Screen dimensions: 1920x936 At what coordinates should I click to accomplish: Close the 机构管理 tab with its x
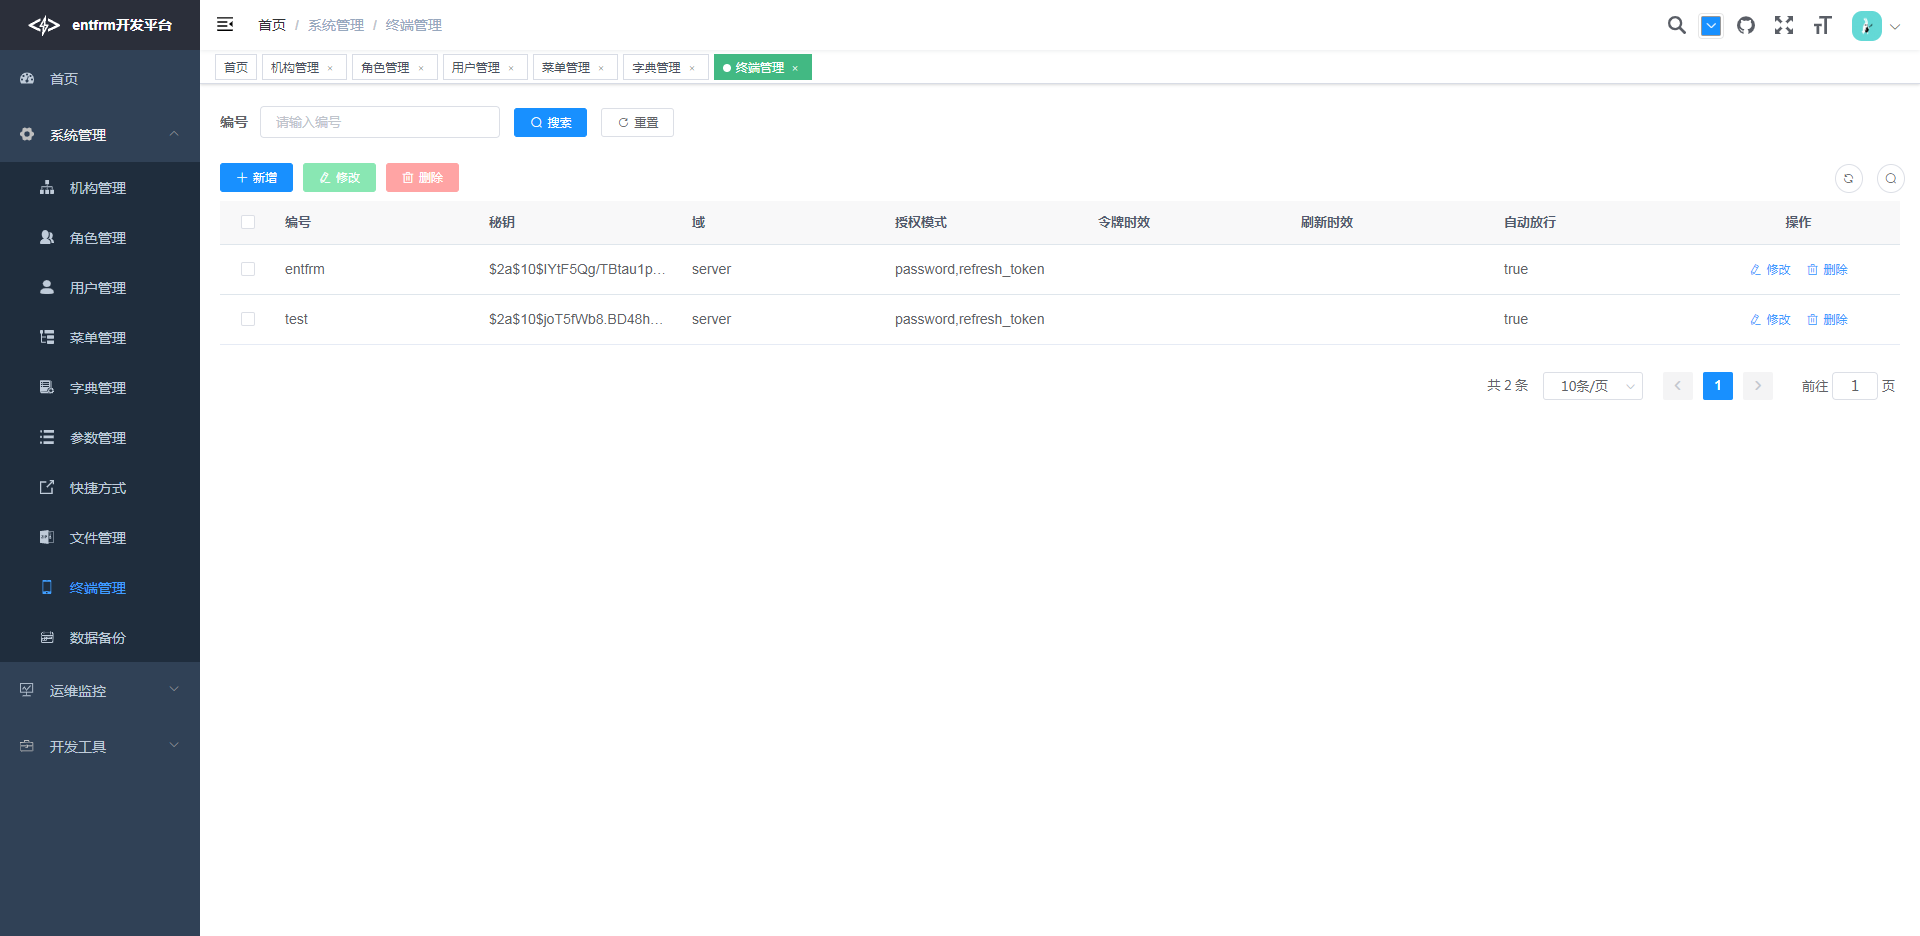pyautogui.click(x=330, y=68)
